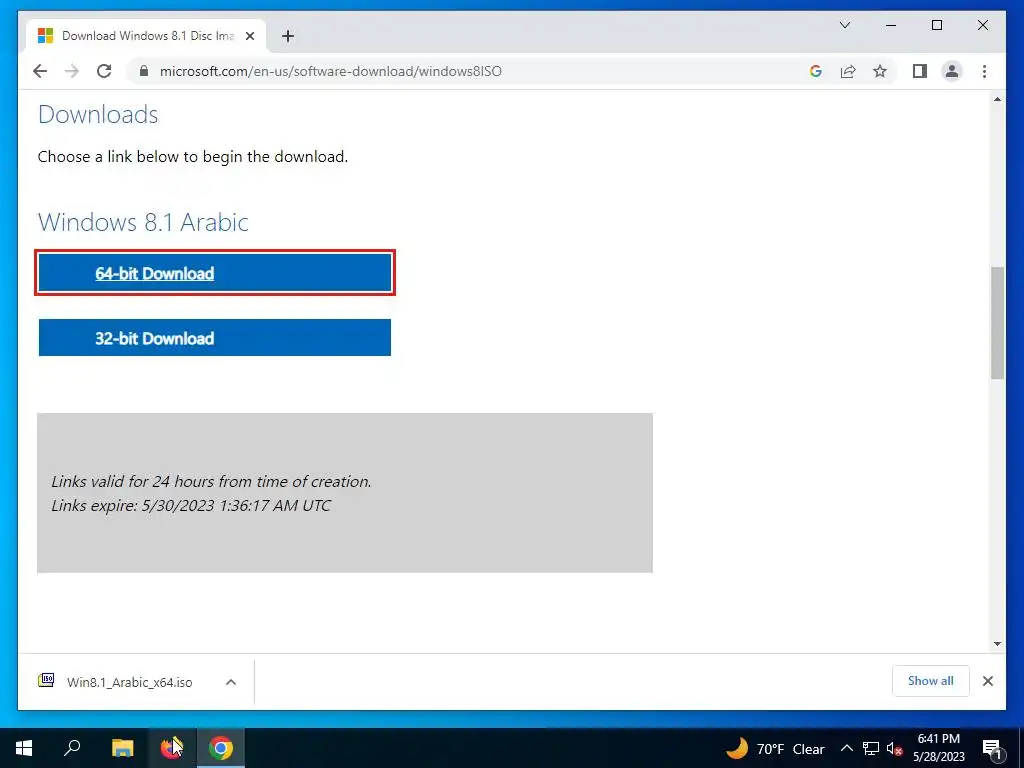Click the Google icon in the address bar
The width and height of the screenshot is (1024, 768).
click(x=816, y=71)
